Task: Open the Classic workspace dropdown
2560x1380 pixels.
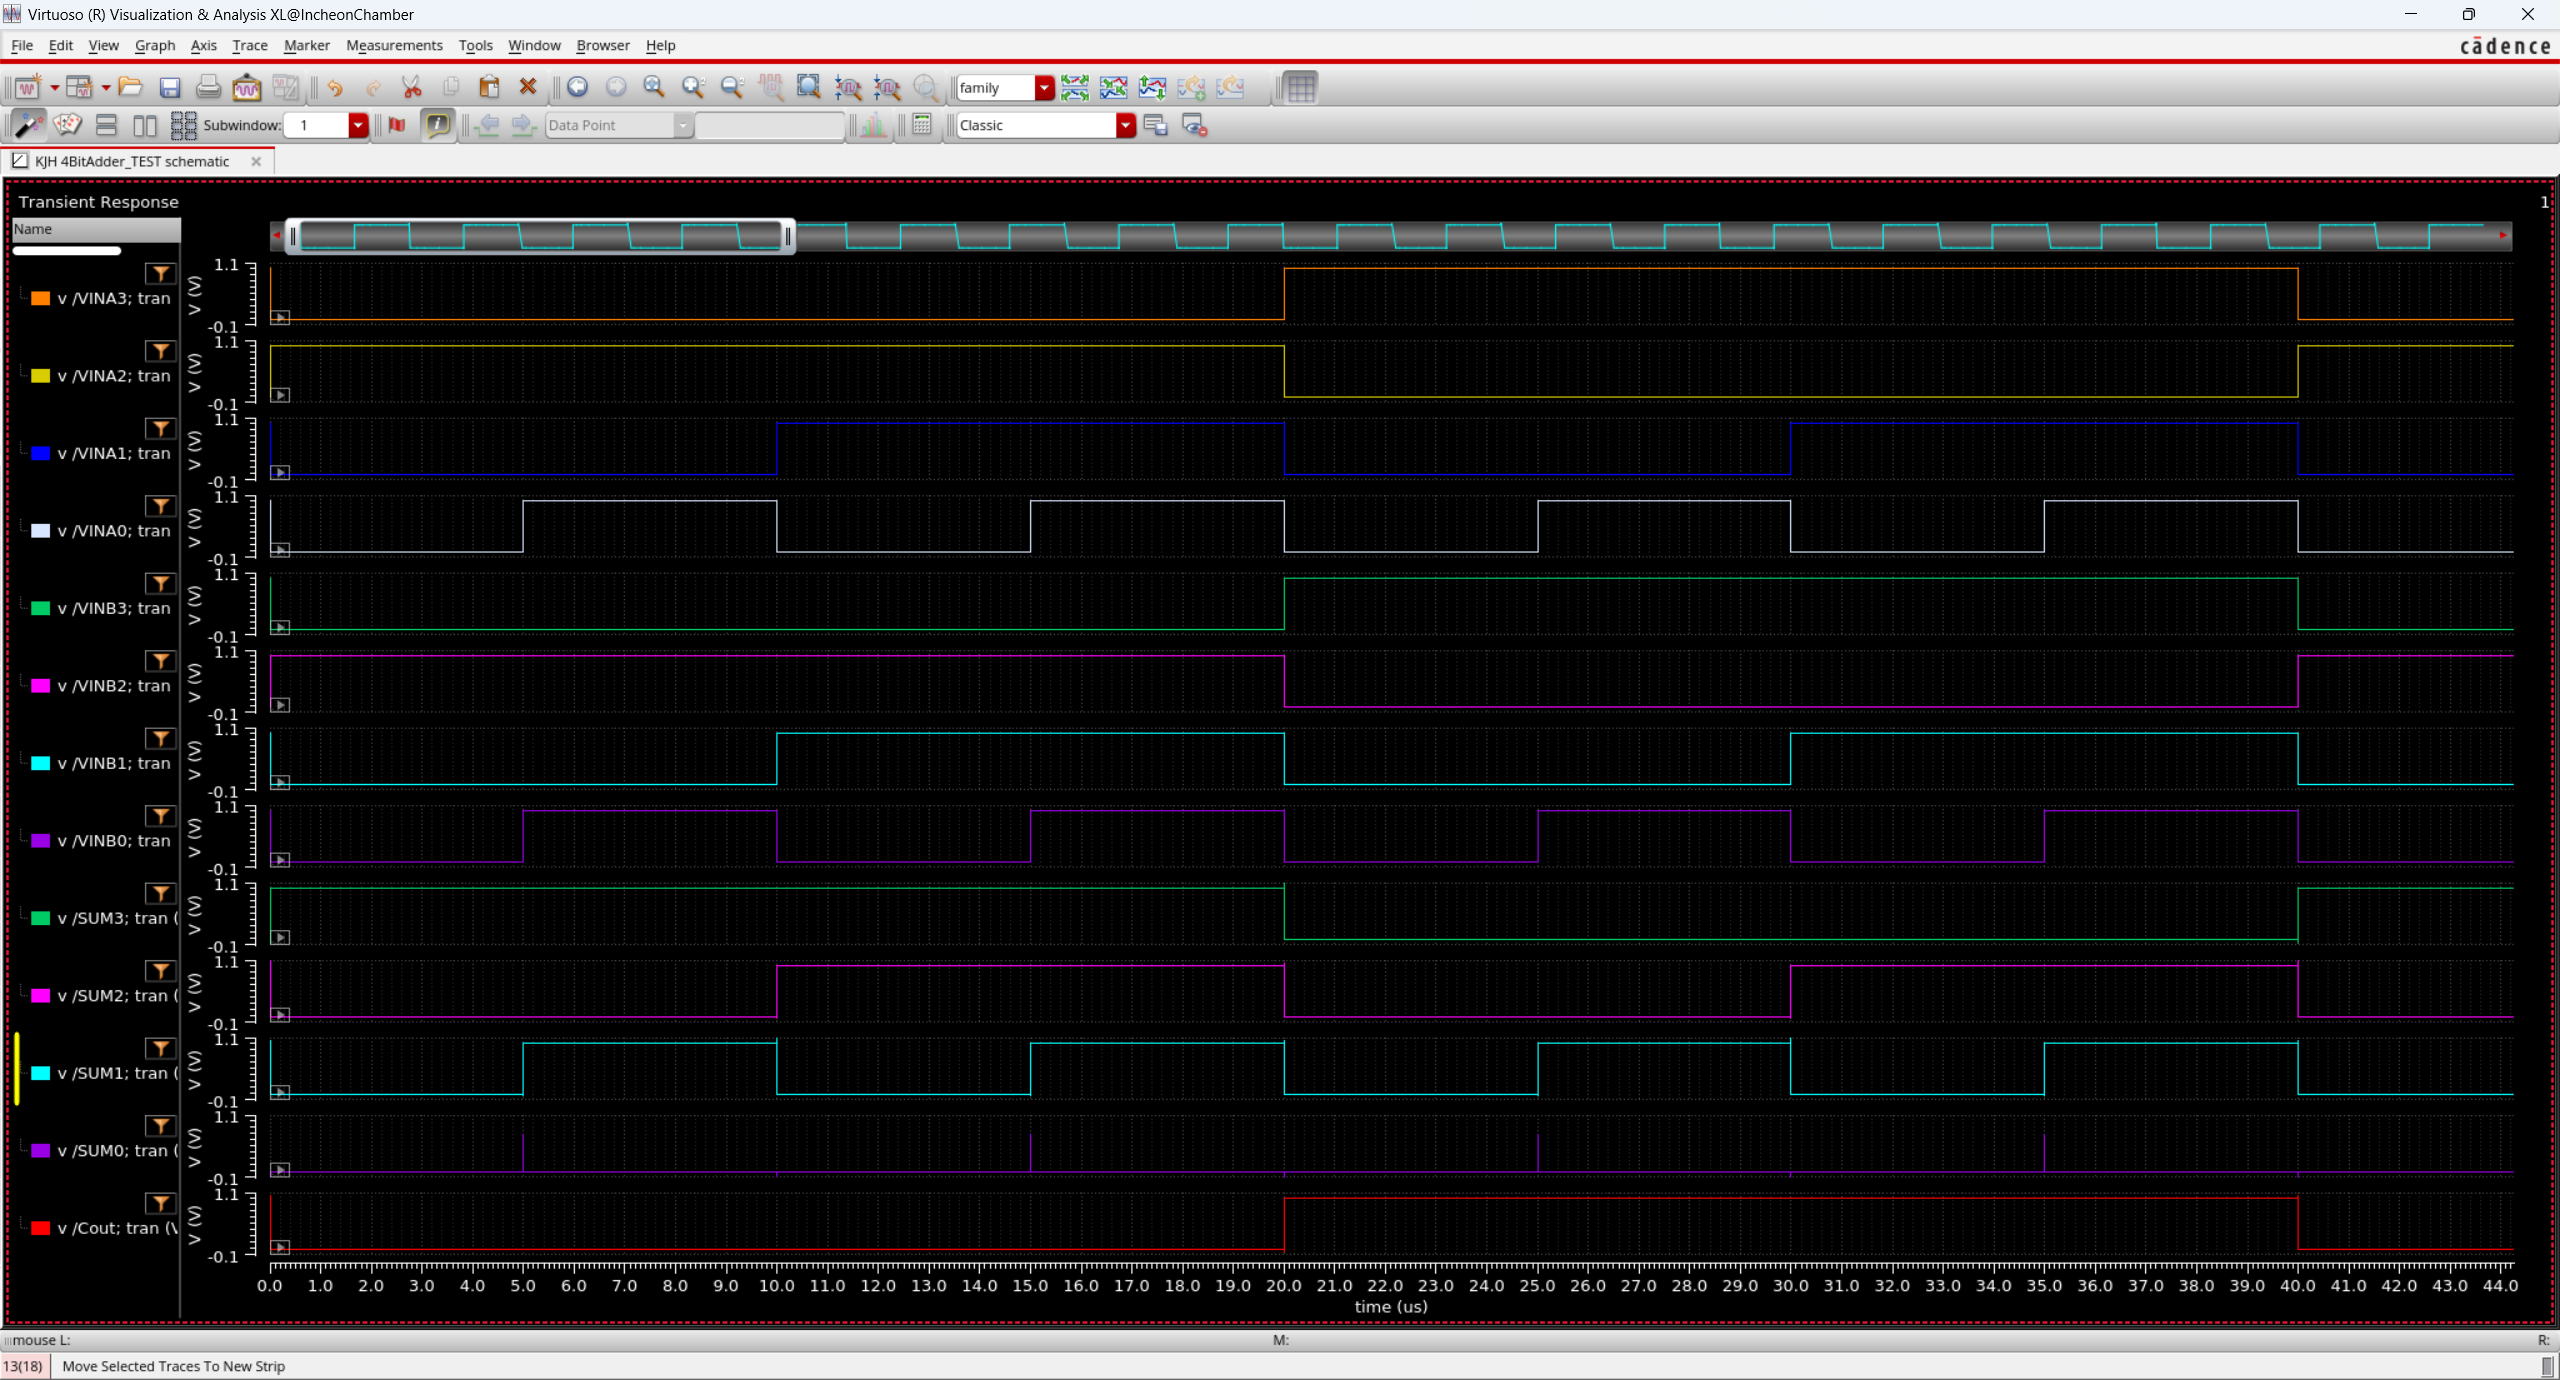Action: point(1125,125)
